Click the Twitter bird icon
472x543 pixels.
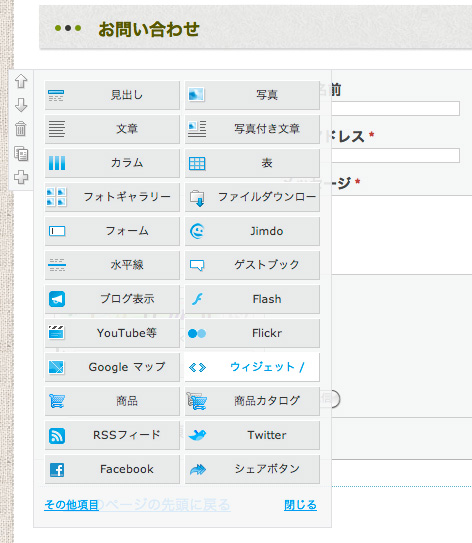pyautogui.click(x=197, y=435)
